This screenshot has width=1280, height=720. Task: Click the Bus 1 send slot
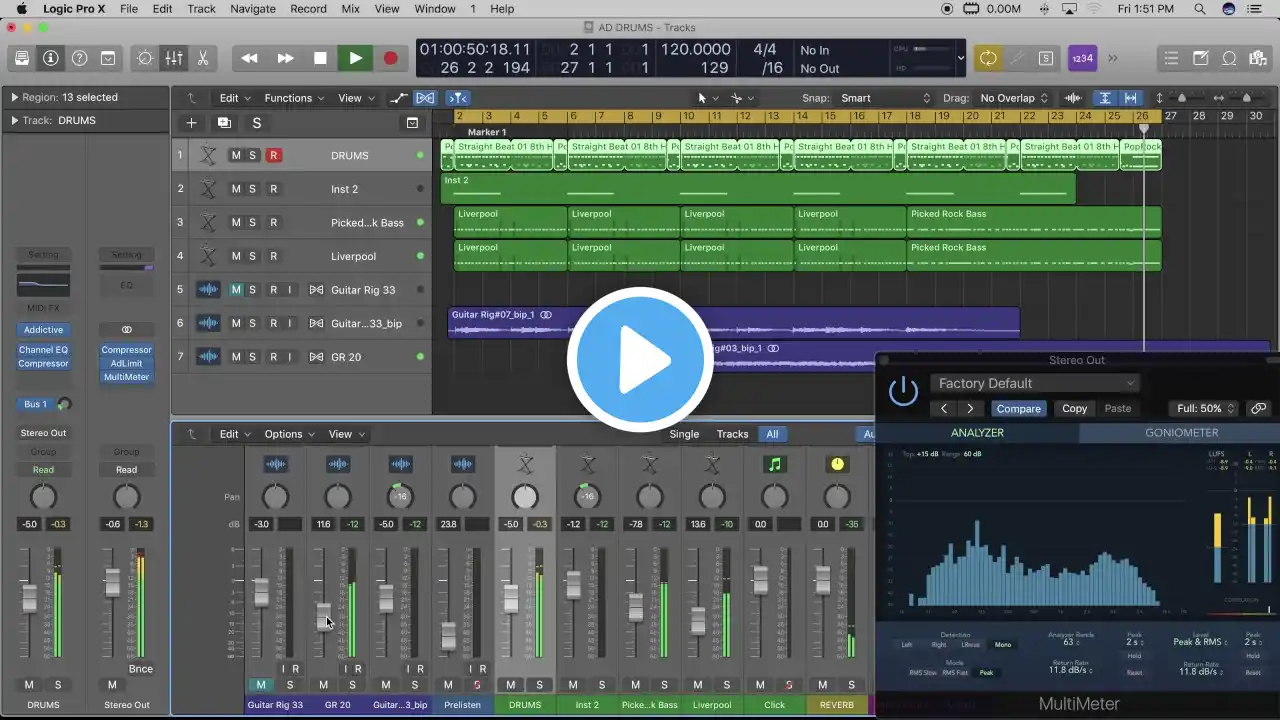click(35, 404)
